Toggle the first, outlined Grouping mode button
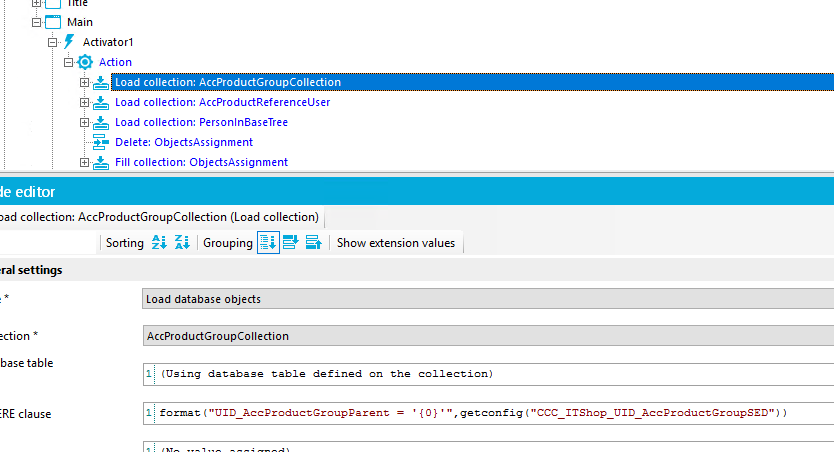This screenshot has height=452, width=834. pos(268,243)
